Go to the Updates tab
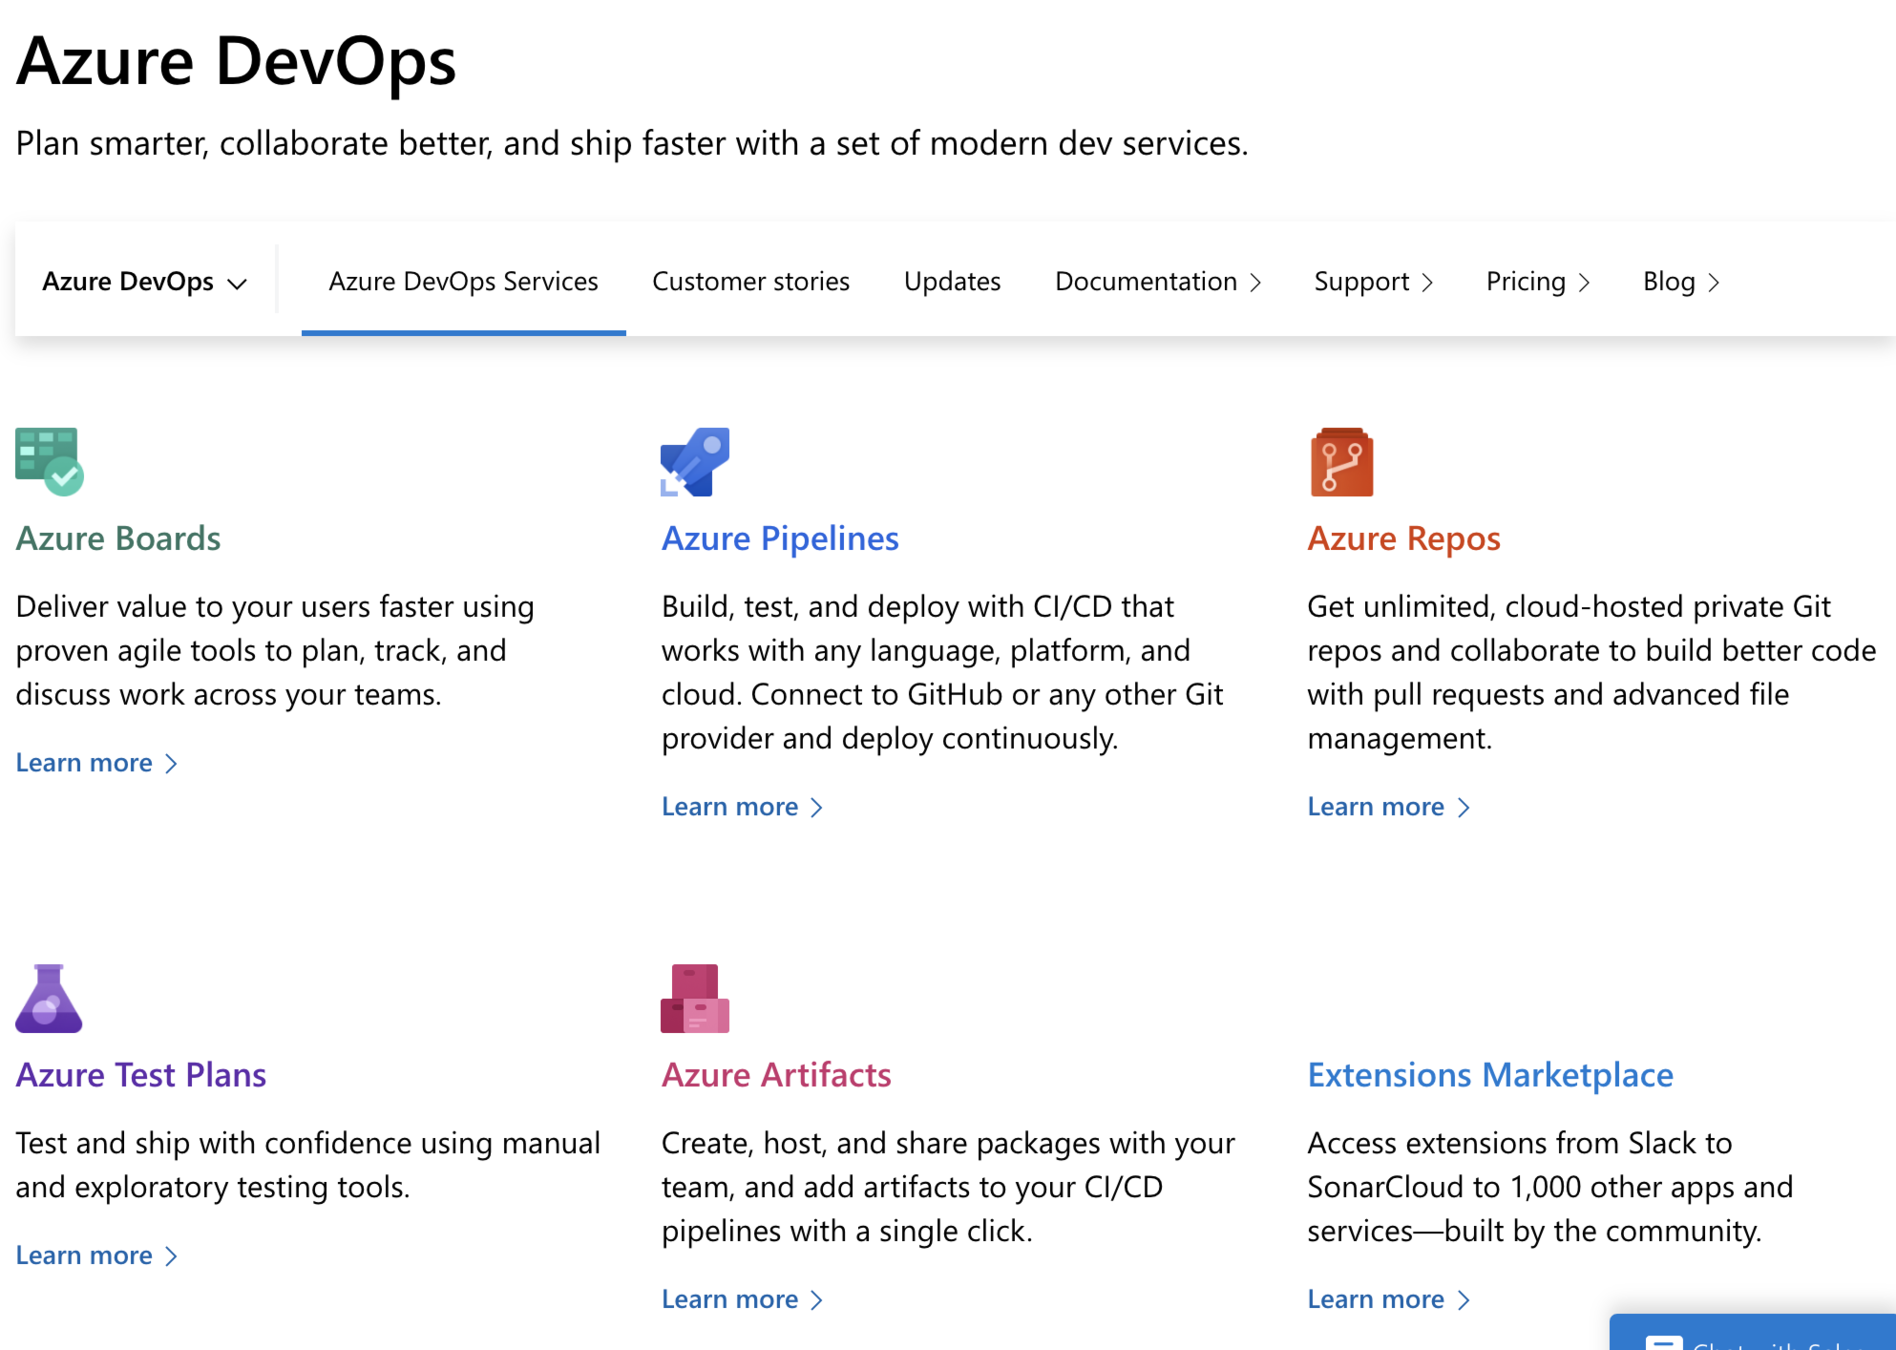 click(x=952, y=282)
